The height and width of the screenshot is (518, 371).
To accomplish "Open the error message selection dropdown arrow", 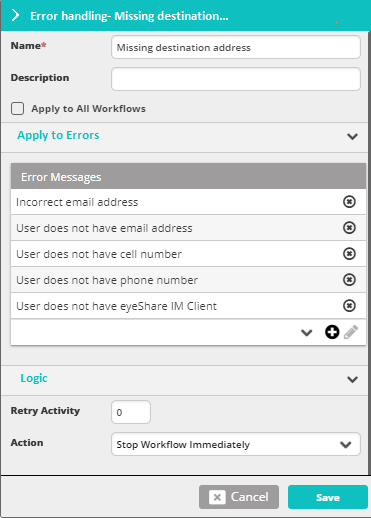I will pos(306,332).
